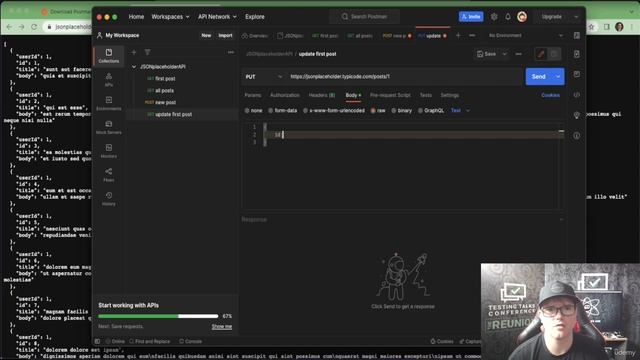Switch to the Params tab

(253, 95)
